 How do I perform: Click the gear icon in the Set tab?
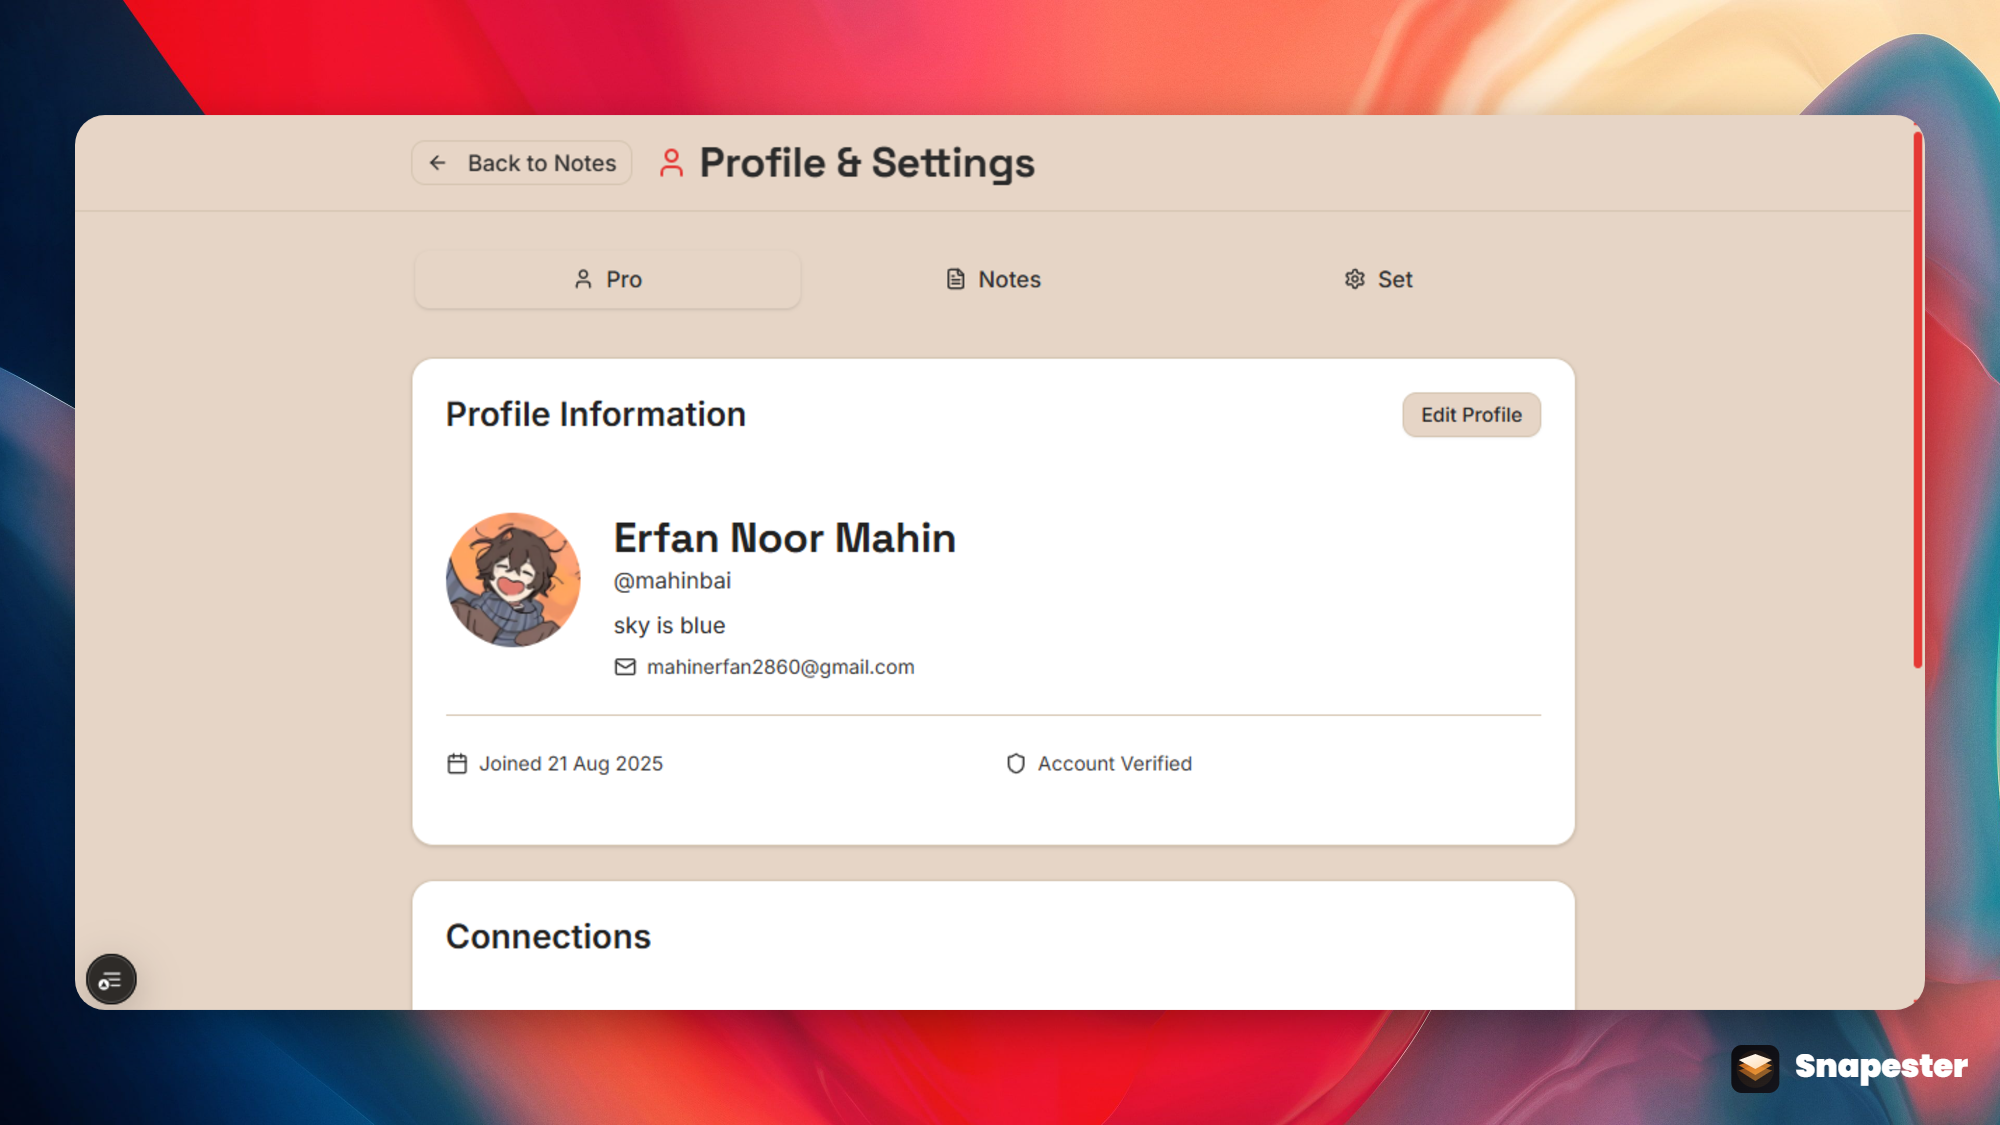pos(1354,279)
